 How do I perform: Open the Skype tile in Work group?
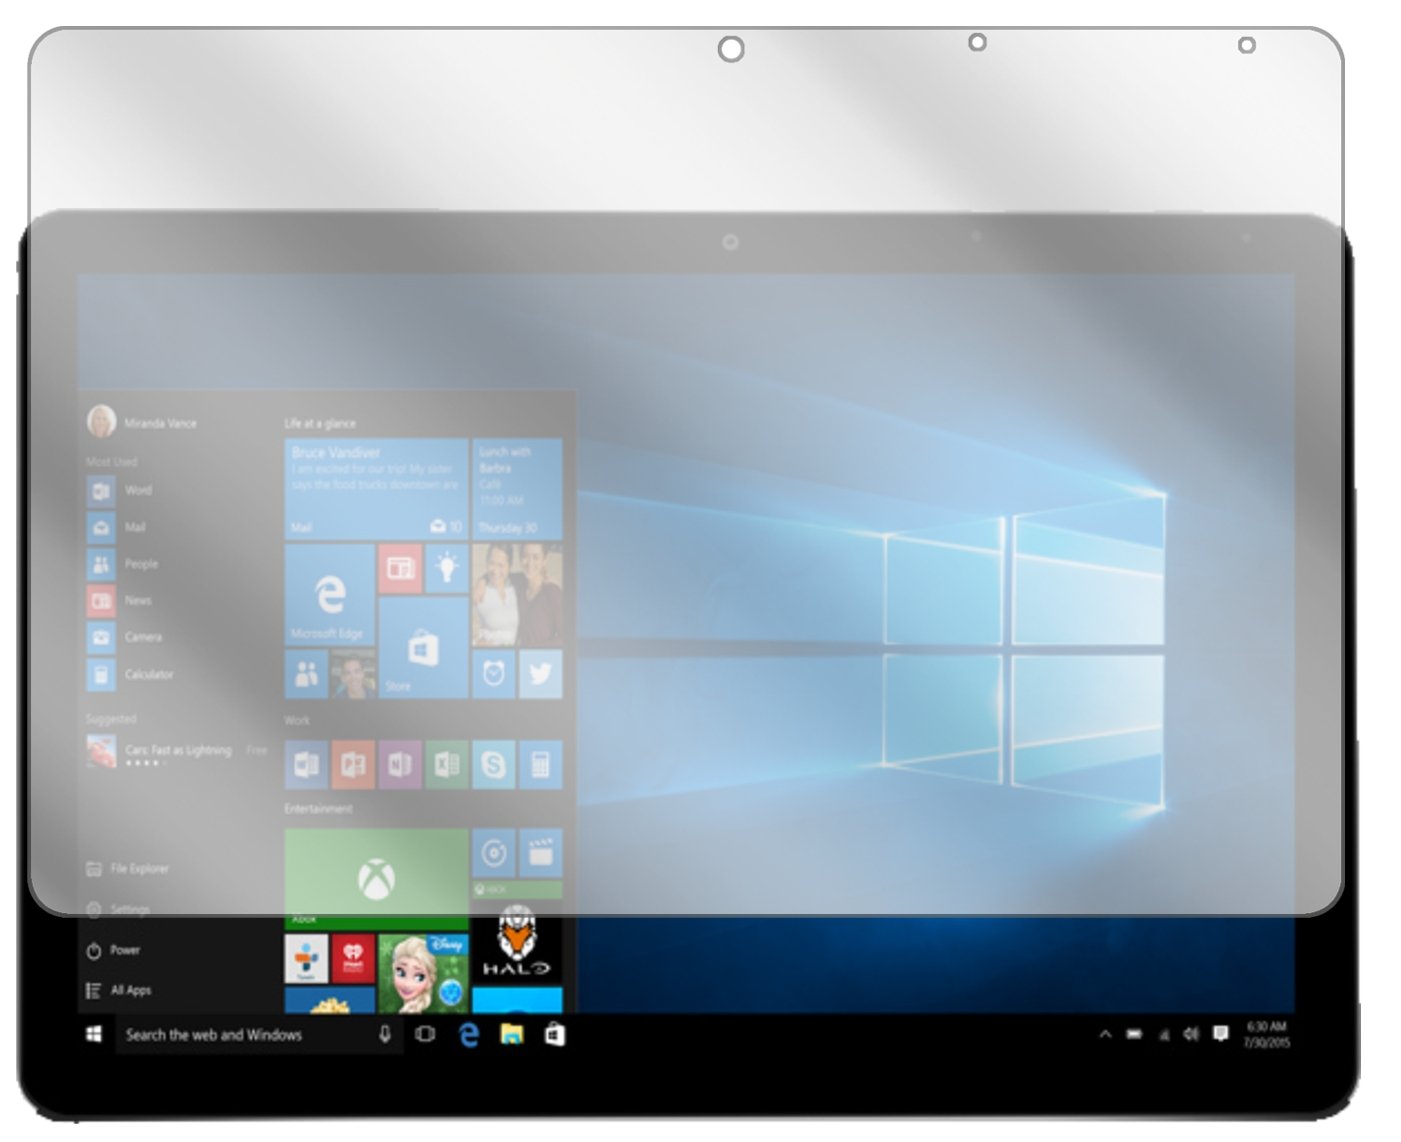pos(493,765)
